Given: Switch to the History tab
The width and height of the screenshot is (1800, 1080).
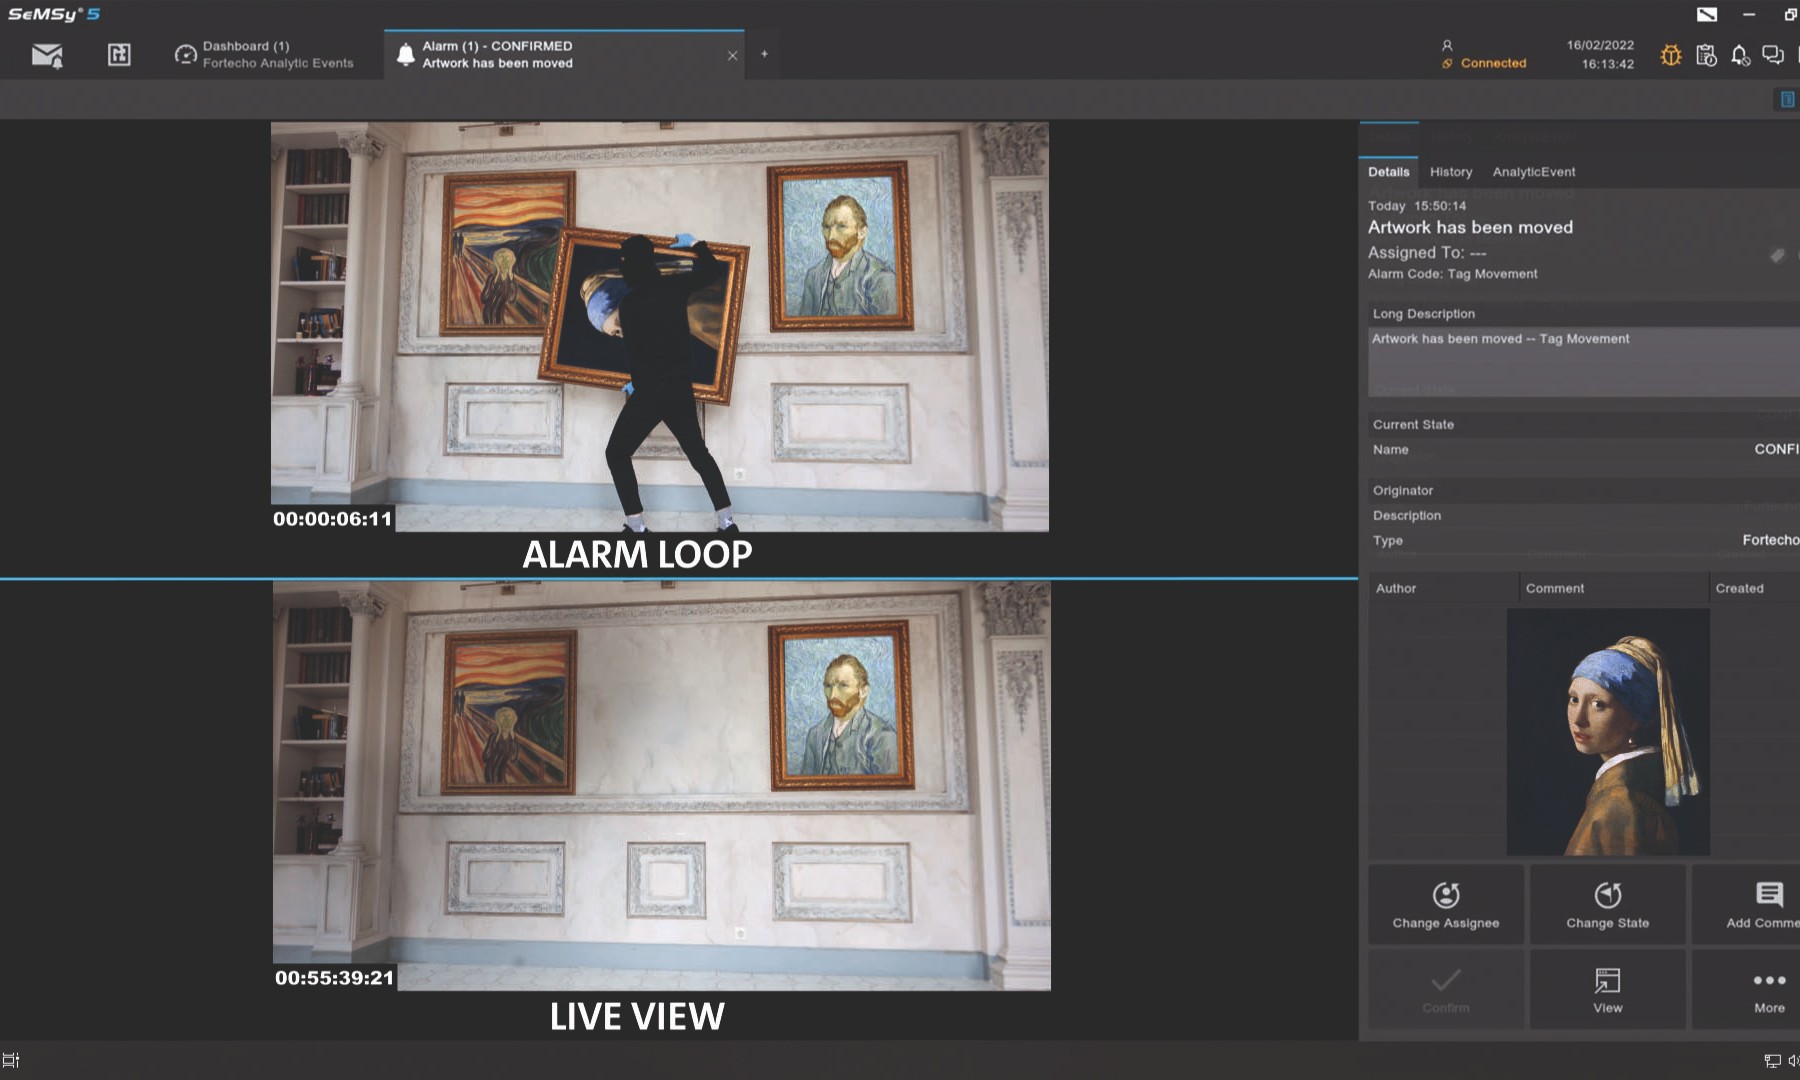Looking at the screenshot, I should [1451, 172].
